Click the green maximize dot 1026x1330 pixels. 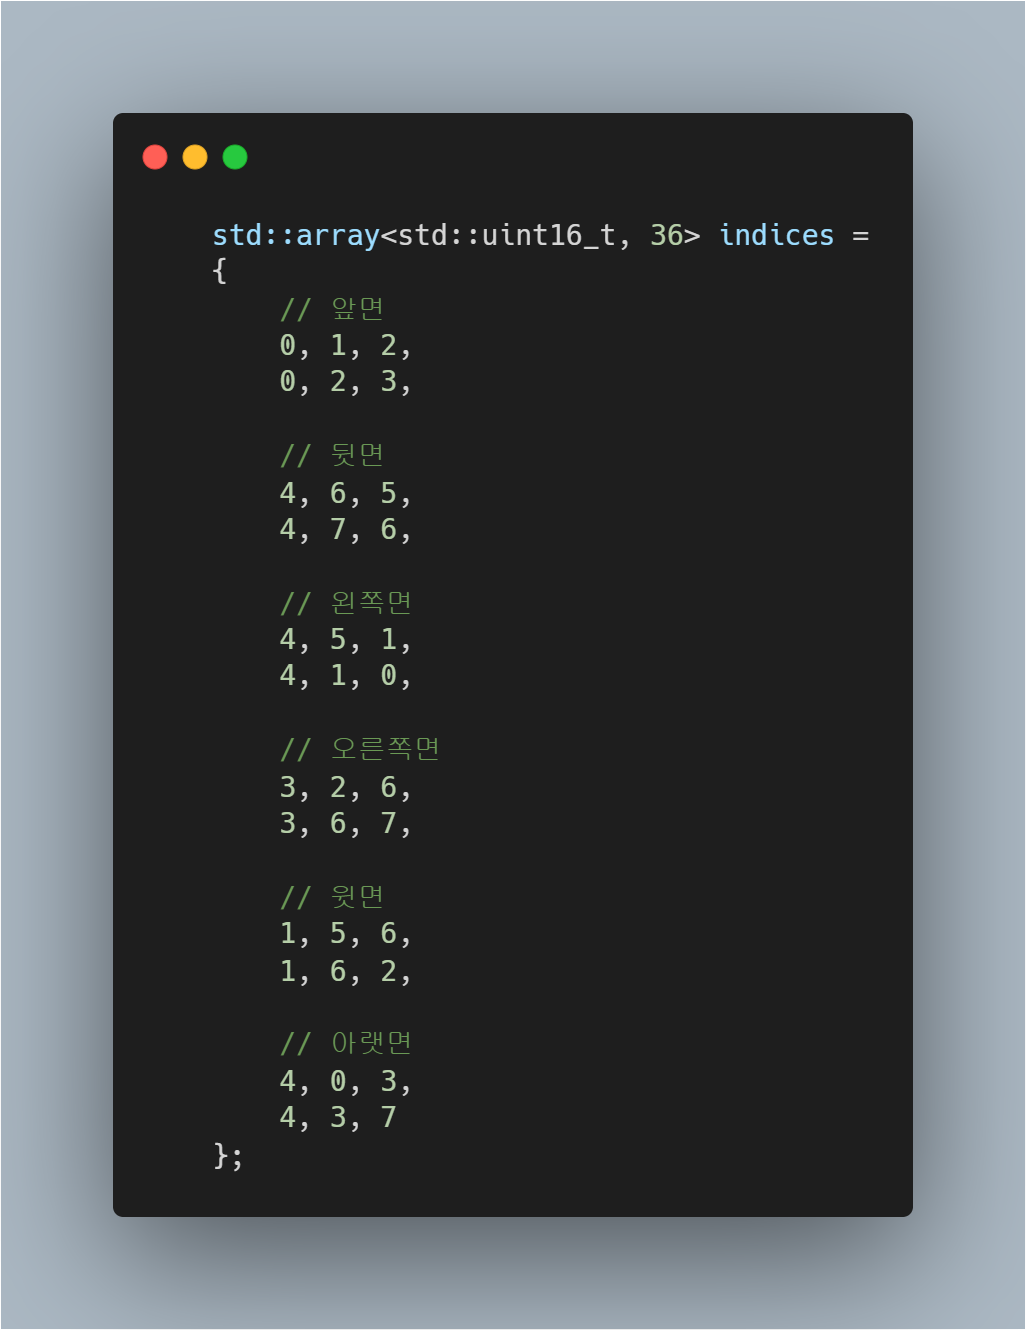235,157
